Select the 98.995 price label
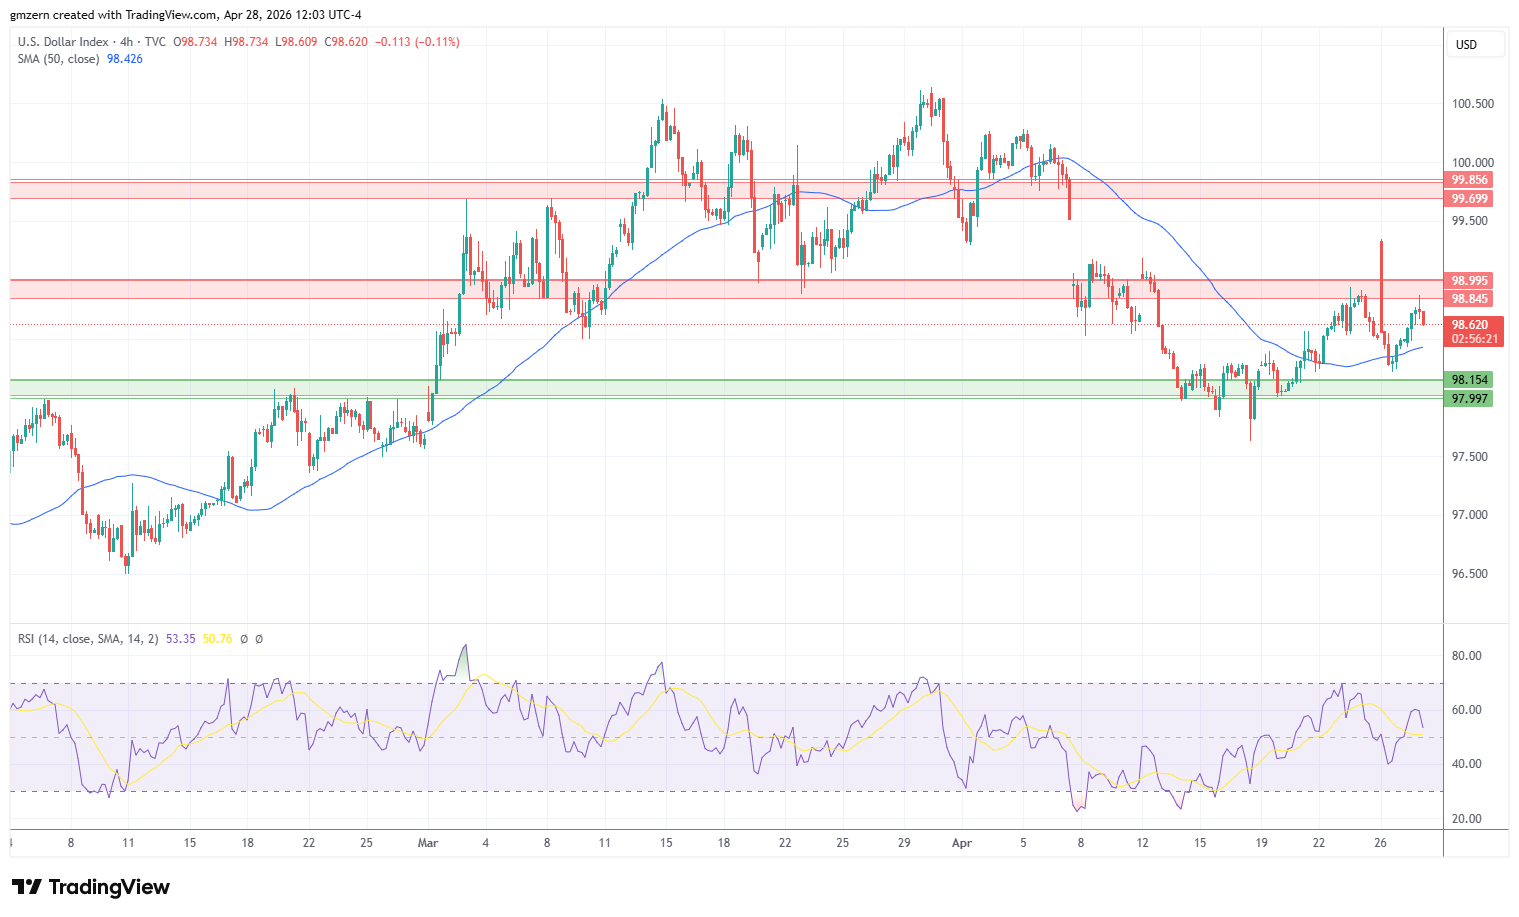 1470,281
